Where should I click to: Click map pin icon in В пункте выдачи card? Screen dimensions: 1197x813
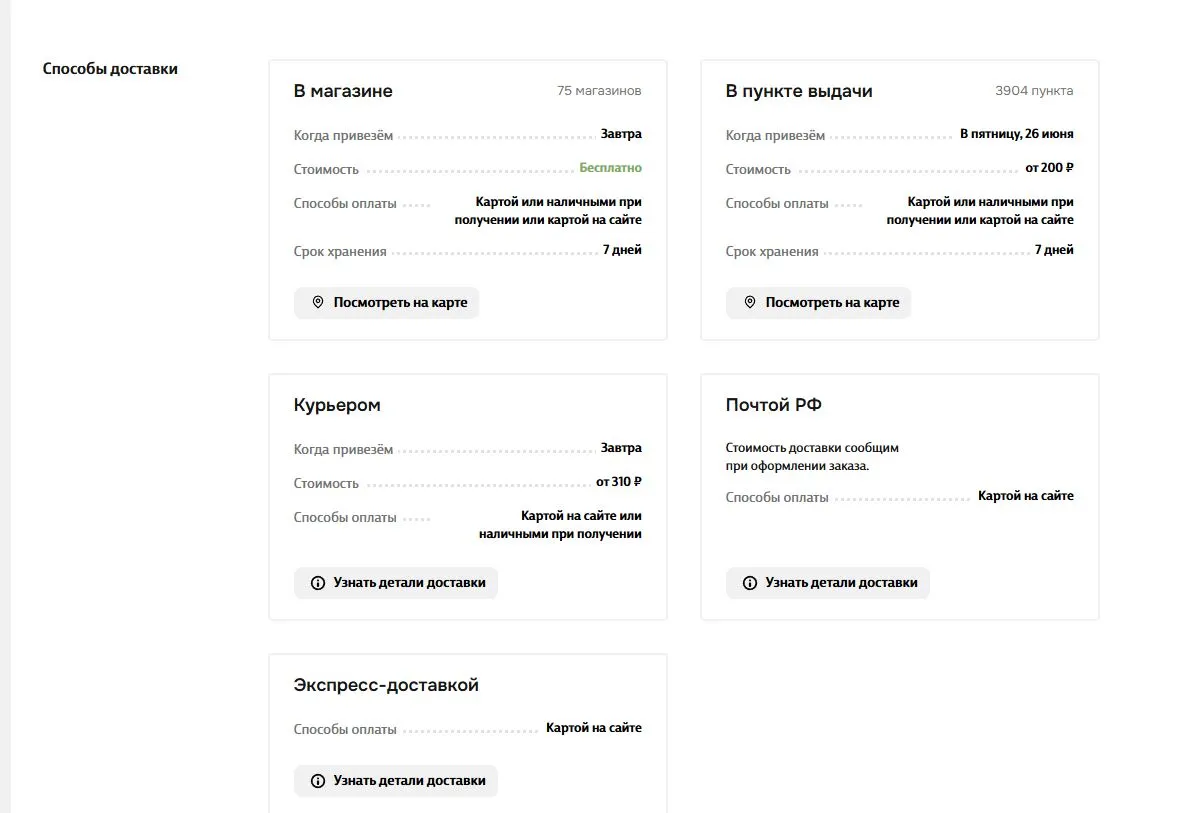point(750,302)
